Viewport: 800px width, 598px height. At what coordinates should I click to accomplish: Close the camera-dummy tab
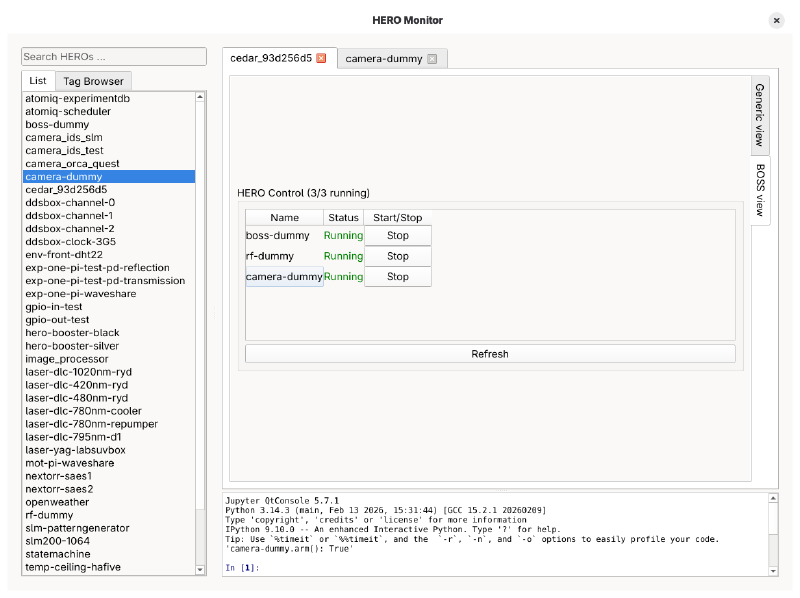[432, 59]
